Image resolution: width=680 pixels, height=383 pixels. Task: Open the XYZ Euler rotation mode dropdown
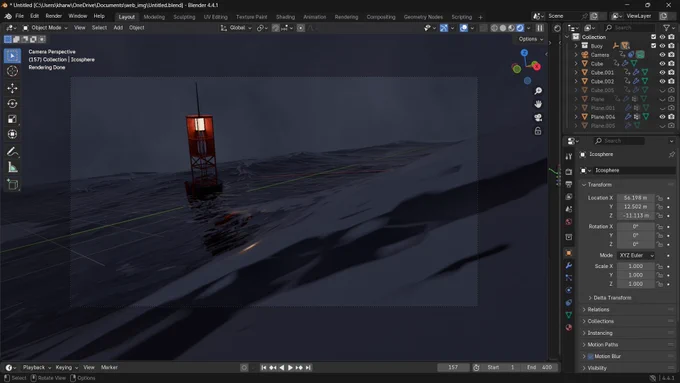pyautogui.click(x=636, y=255)
